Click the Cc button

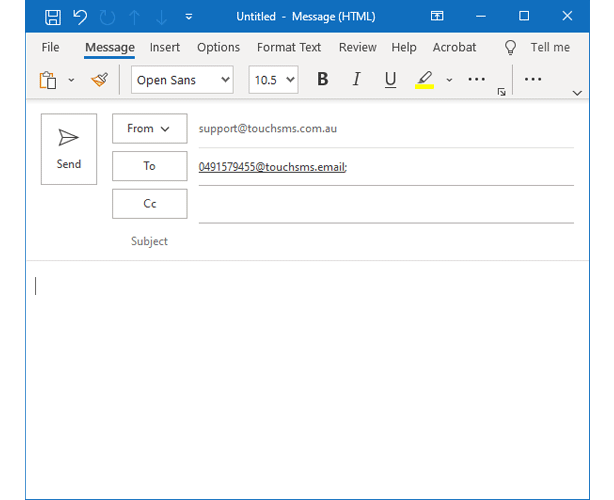click(149, 204)
